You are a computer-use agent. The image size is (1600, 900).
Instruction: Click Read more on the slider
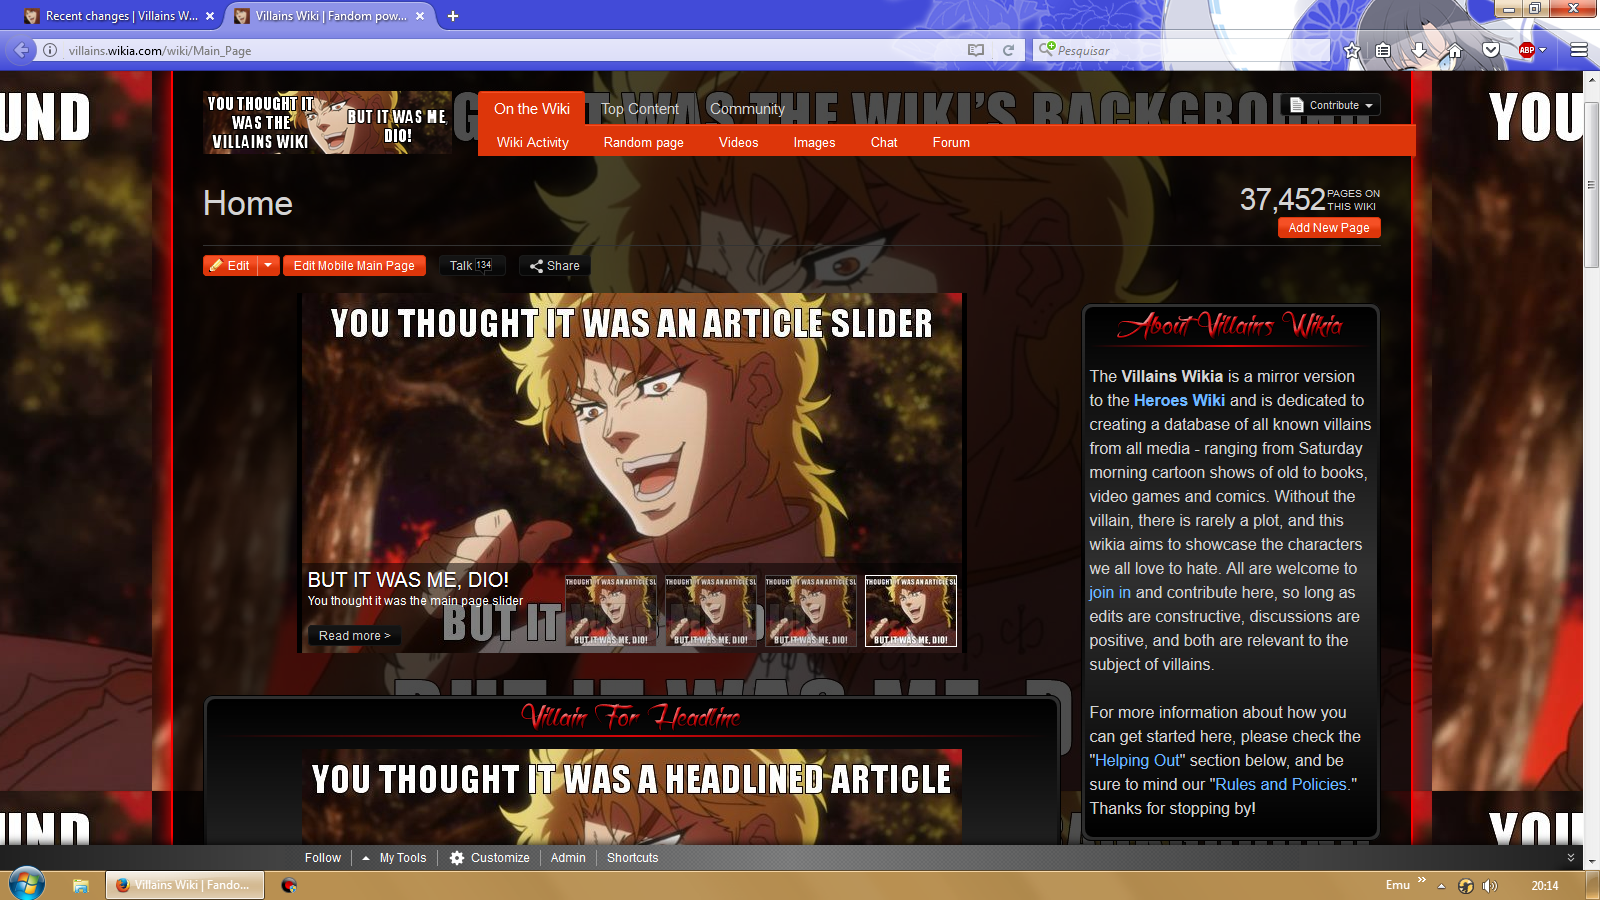tap(354, 635)
